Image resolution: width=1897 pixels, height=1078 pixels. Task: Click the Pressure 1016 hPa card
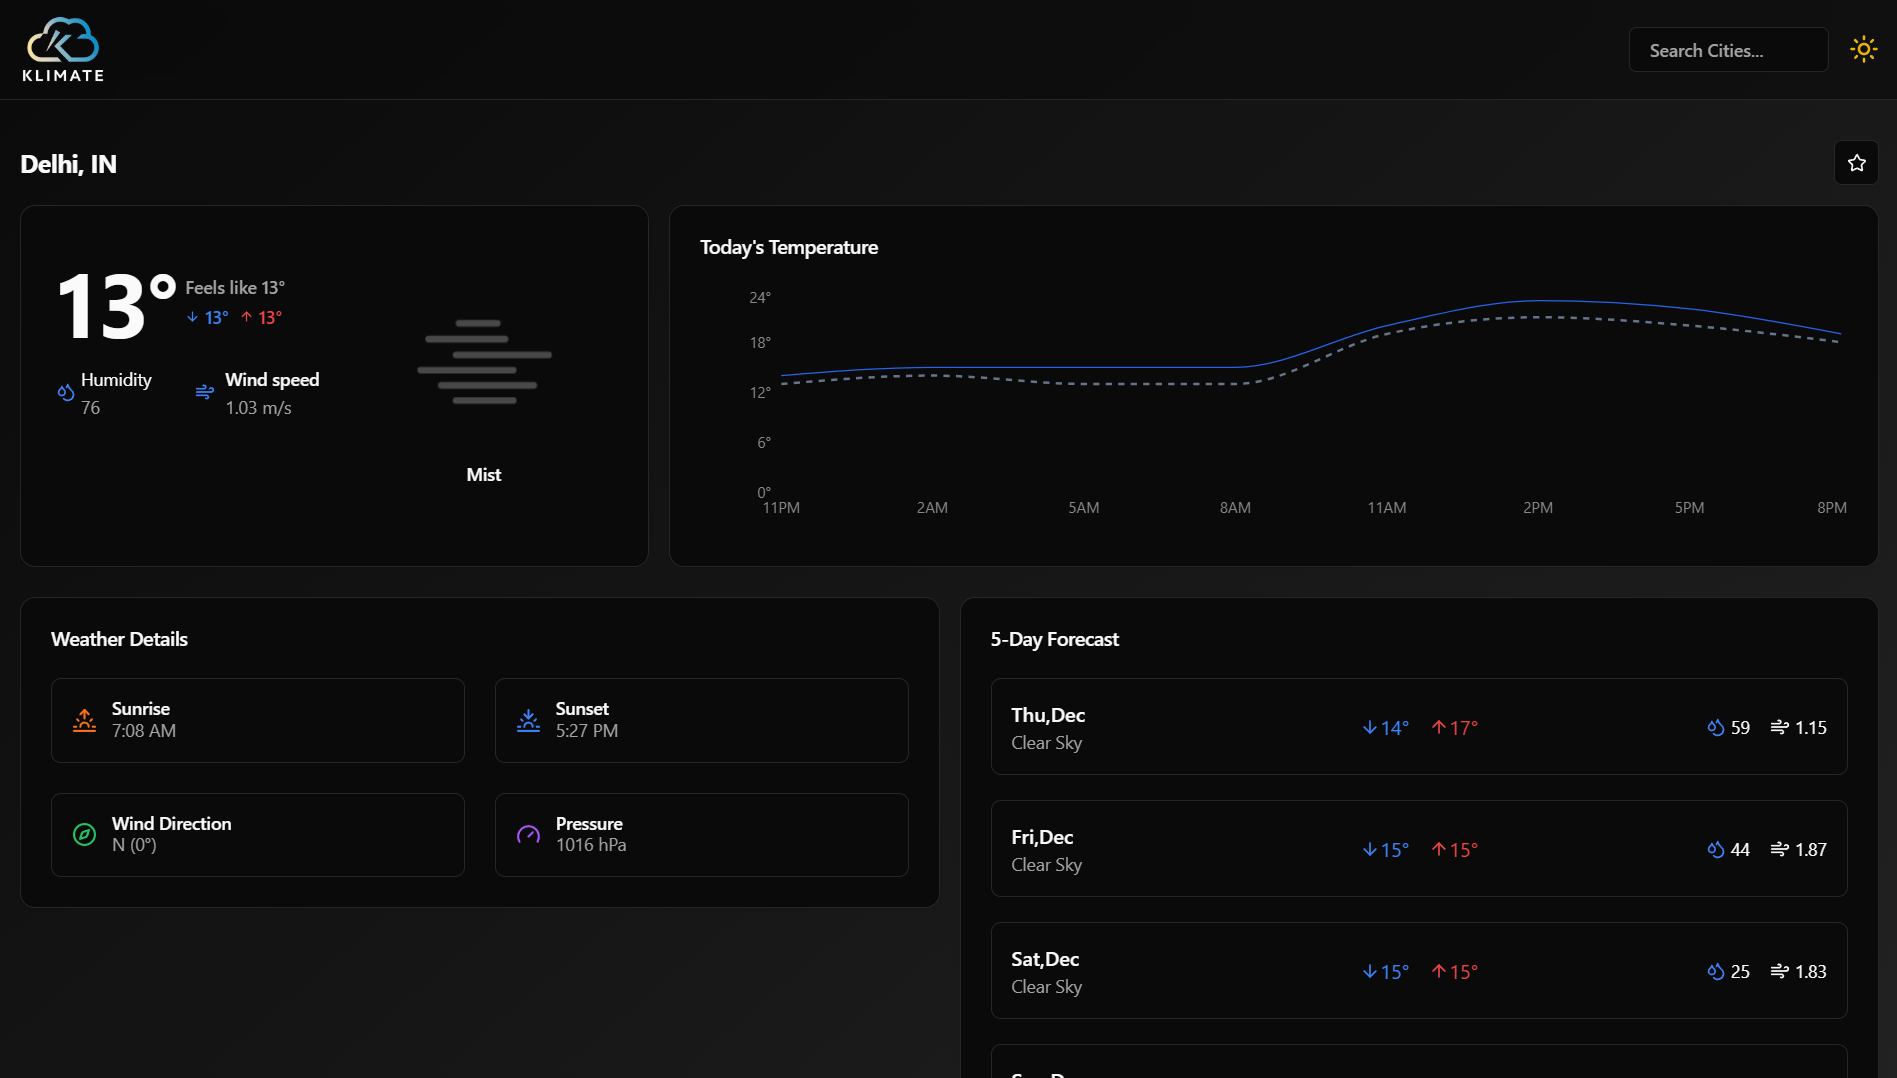(x=701, y=835)
